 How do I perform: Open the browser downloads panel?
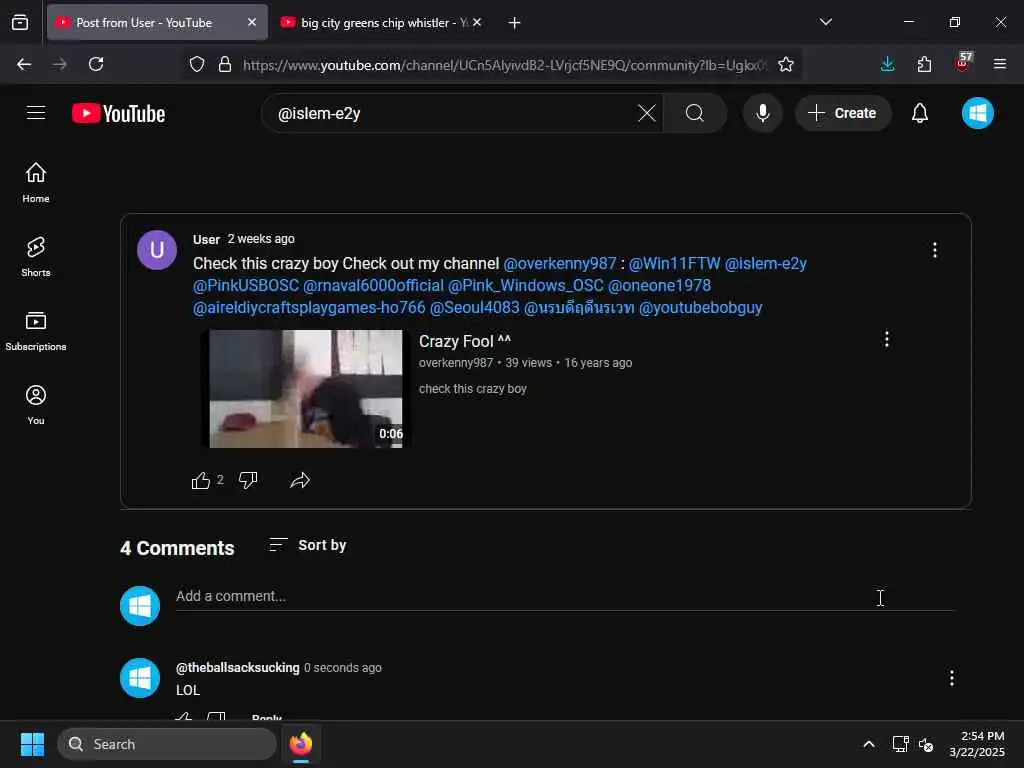click(x=887, y=64)
